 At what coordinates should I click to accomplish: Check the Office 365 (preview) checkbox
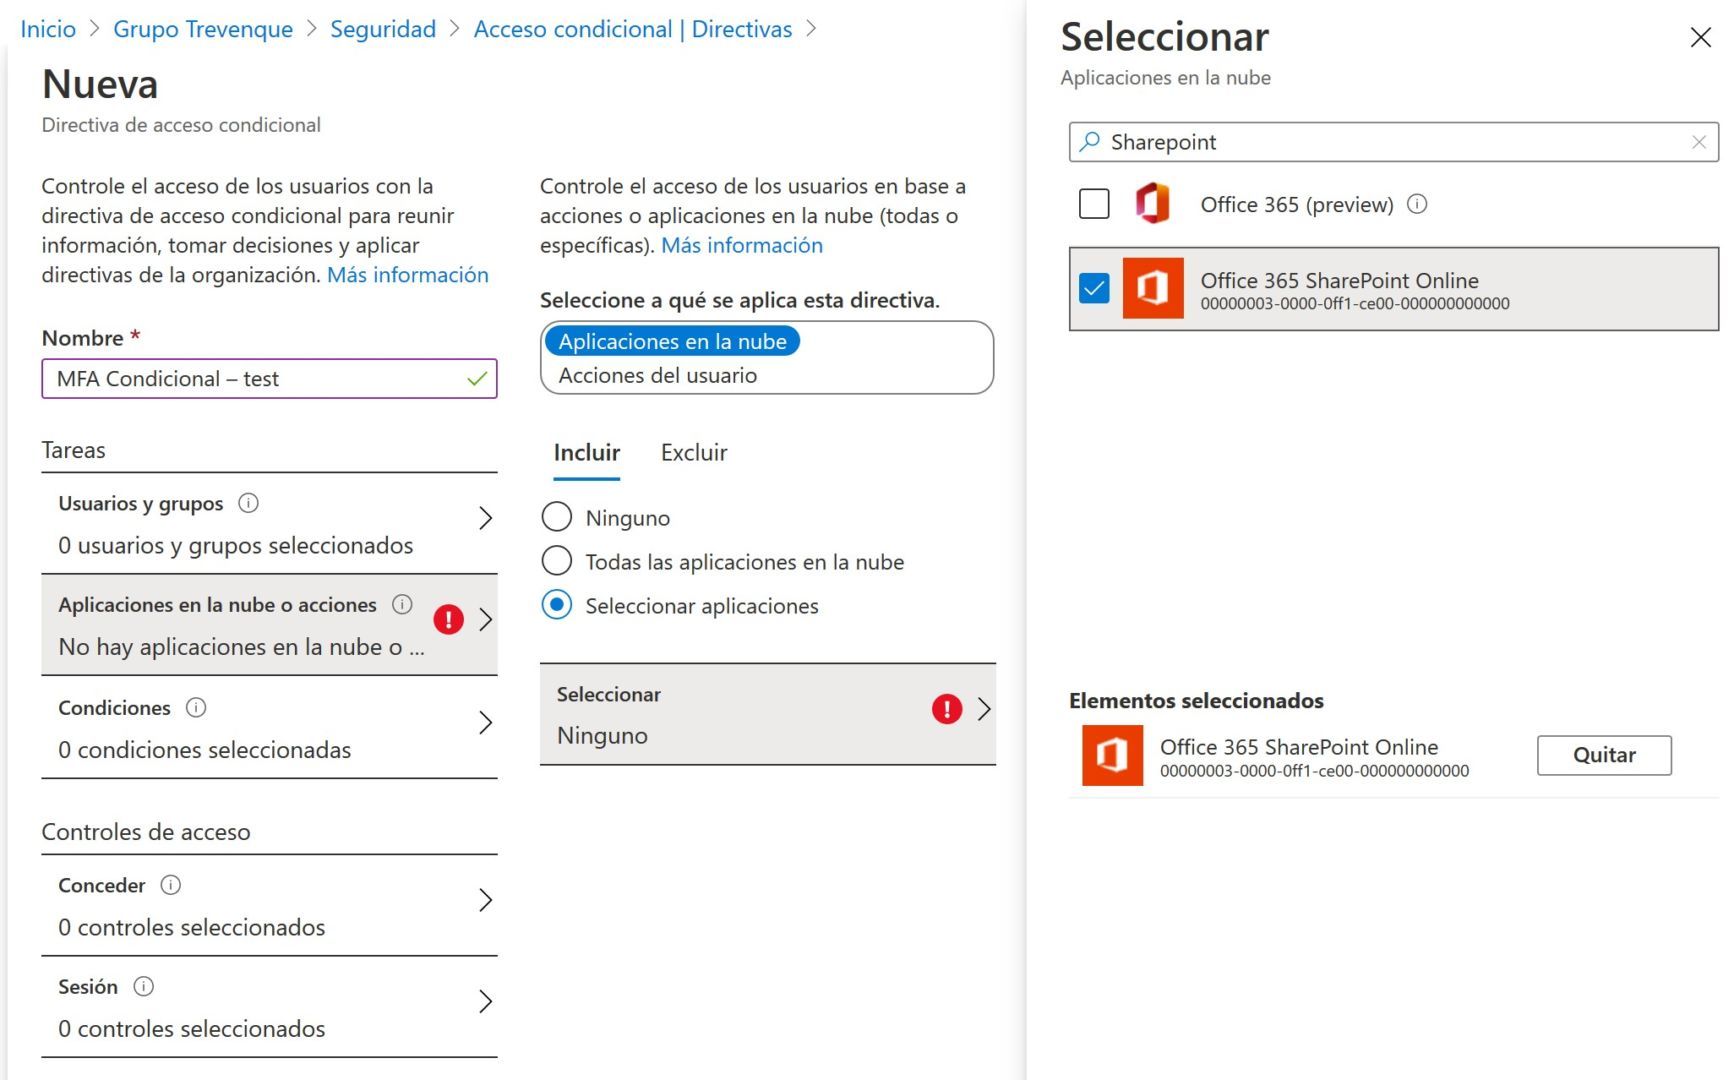point(1093,203)
